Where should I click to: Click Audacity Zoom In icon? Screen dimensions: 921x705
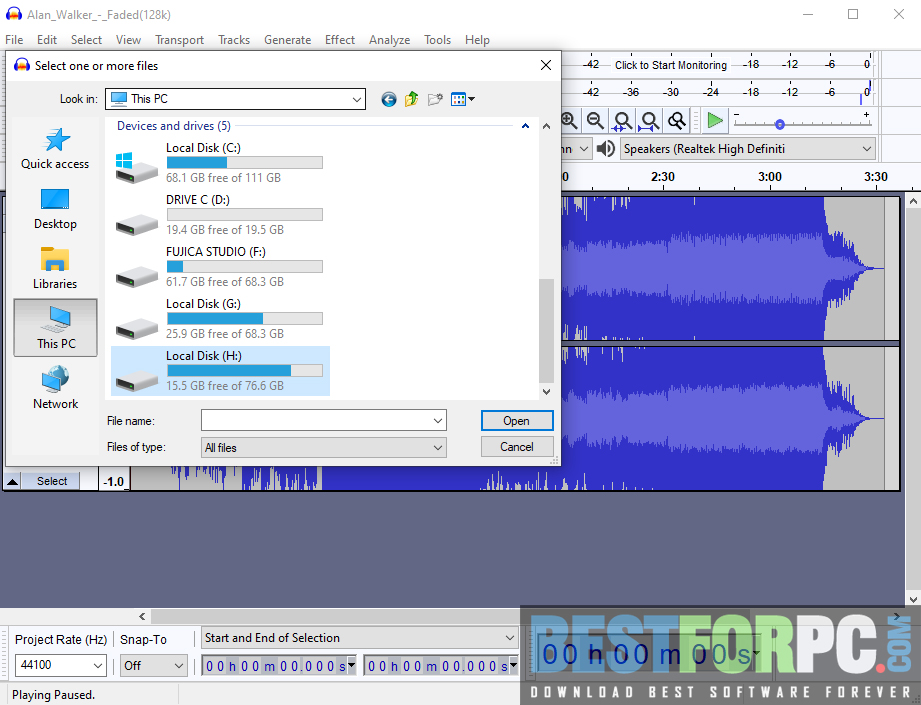point(569,121)
